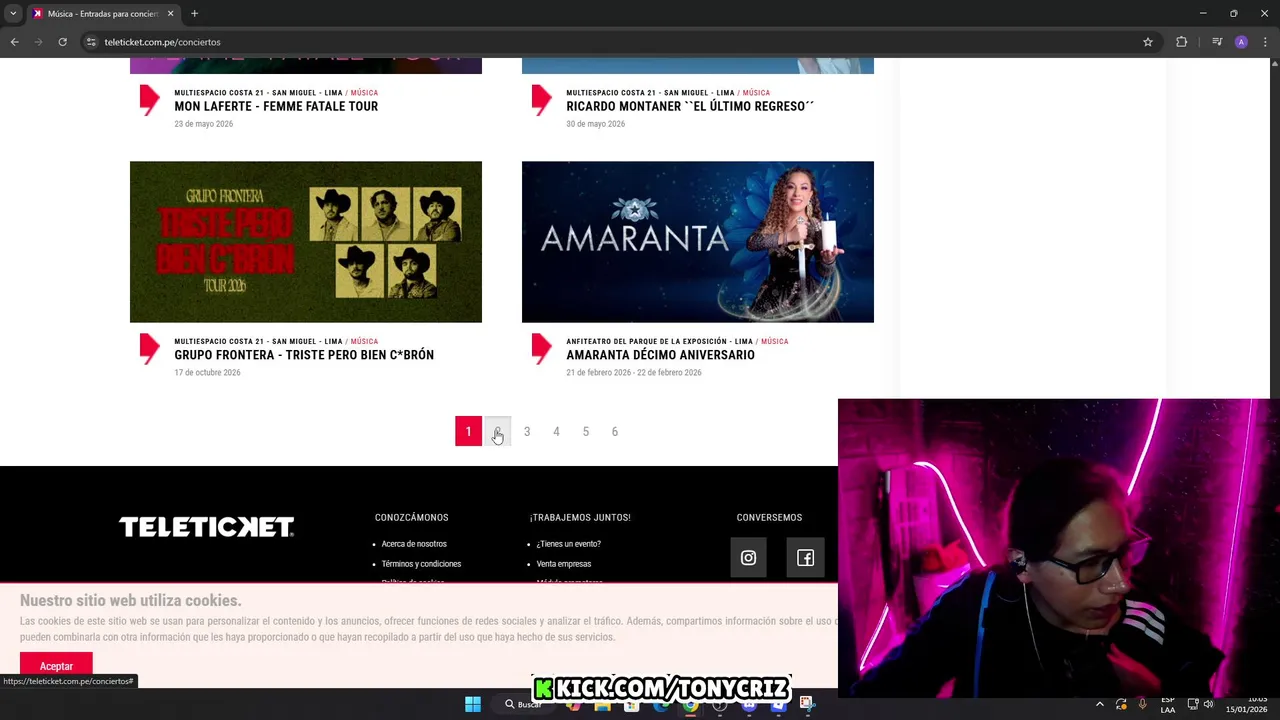
Task: Open Términos y condiciones footer link
Action: (421, 564)
